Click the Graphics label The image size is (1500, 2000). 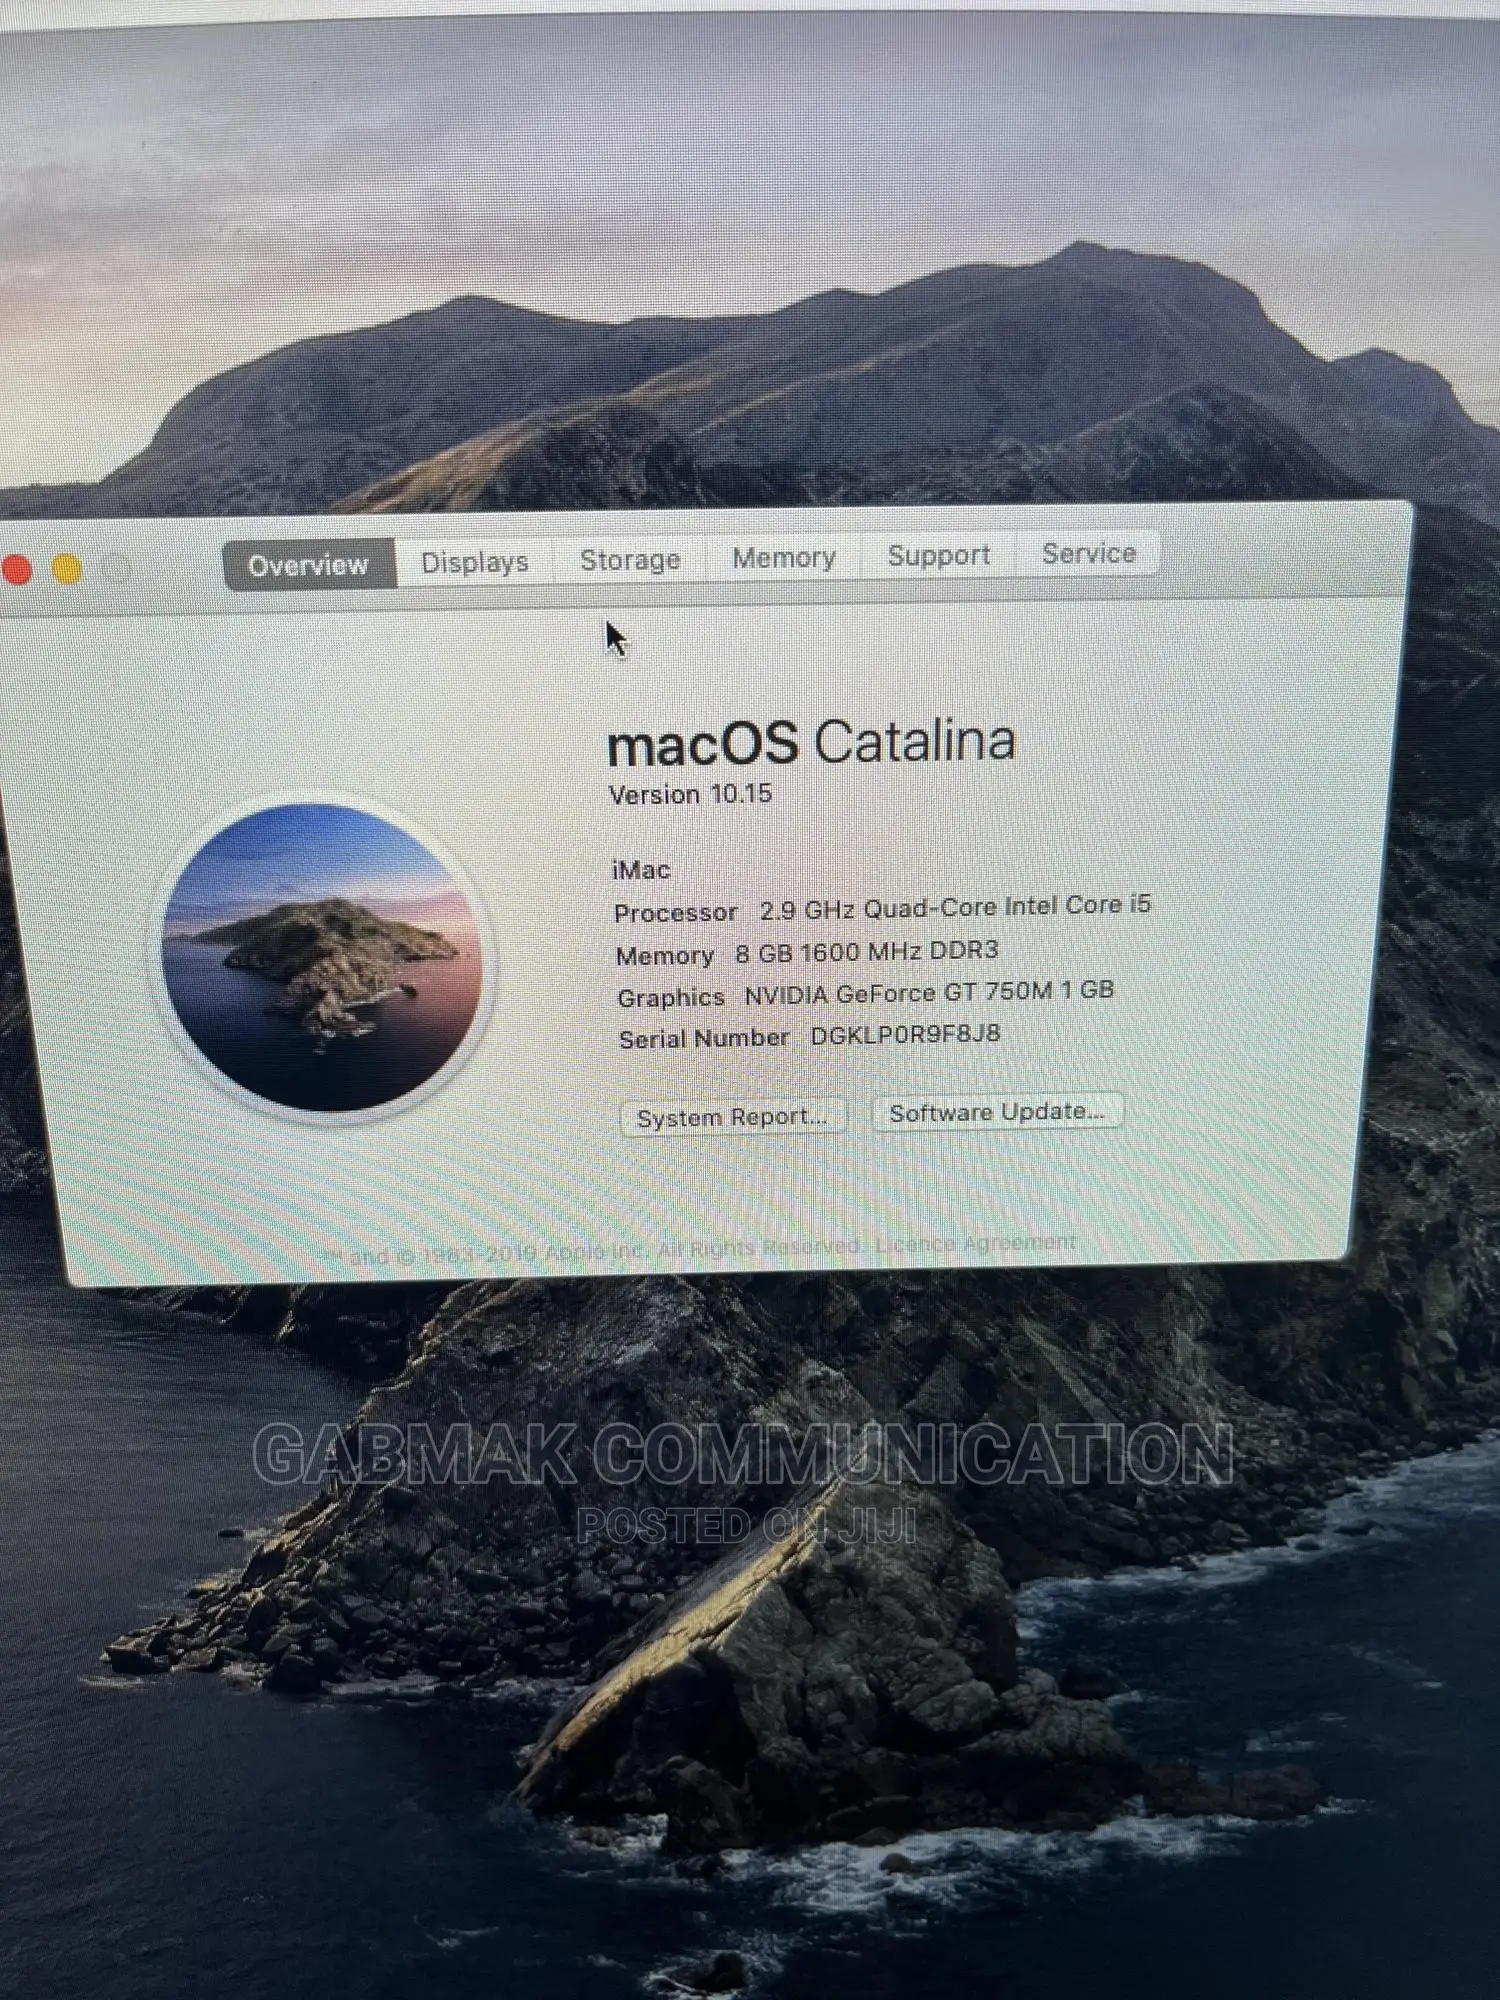(x=671, y=997)
